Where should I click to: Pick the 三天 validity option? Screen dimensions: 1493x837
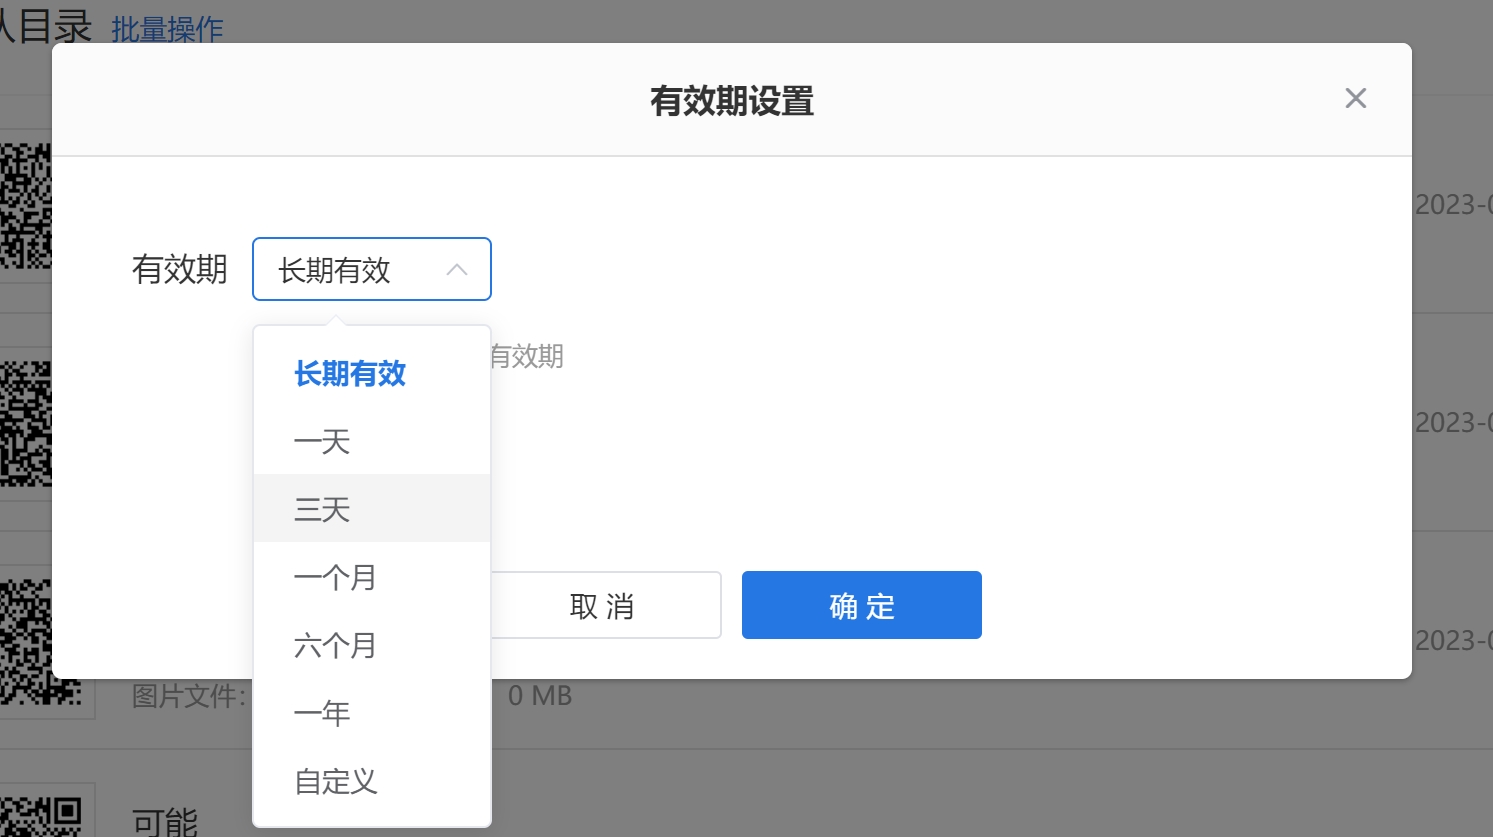coord(322,509)
